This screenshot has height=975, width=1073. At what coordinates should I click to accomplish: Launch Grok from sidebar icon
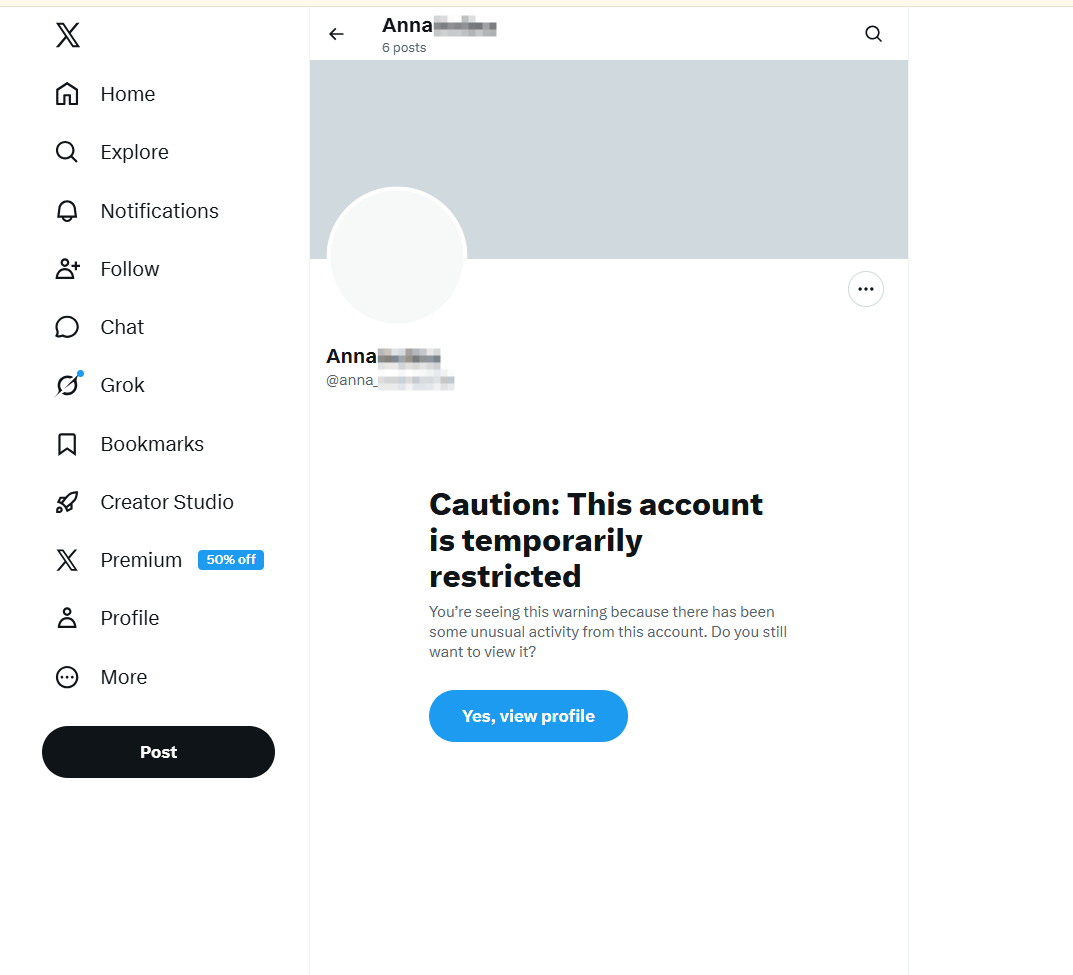[67, 385]
